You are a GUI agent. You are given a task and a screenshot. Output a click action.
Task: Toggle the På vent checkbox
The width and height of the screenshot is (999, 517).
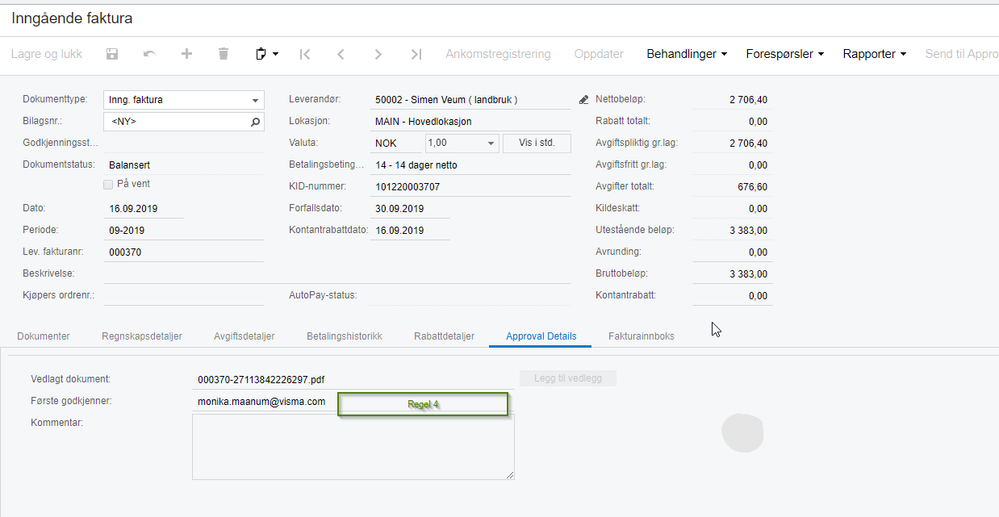pos(108,184)
